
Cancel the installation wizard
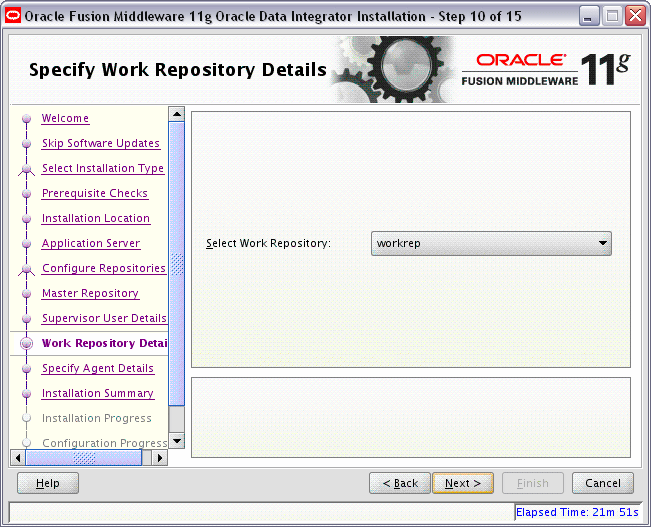[602, 483]
